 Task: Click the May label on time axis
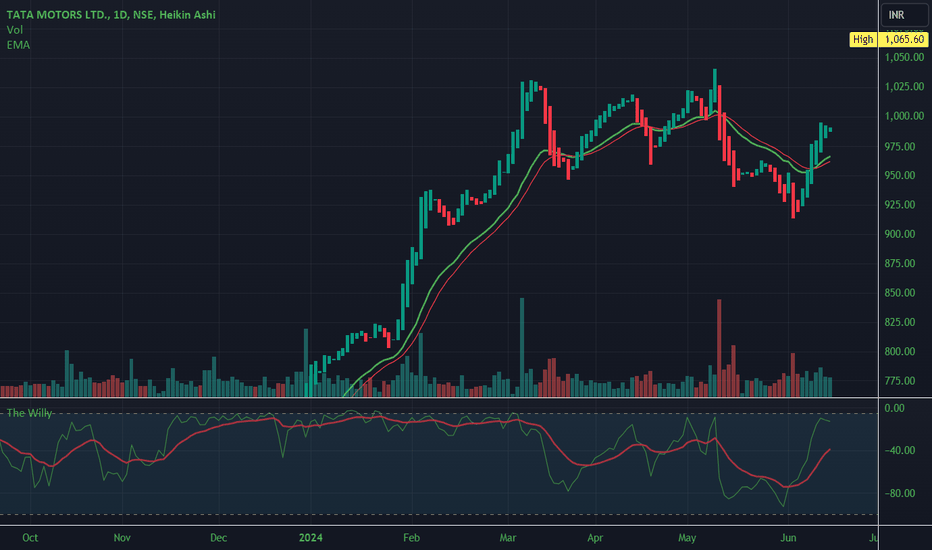687,538
